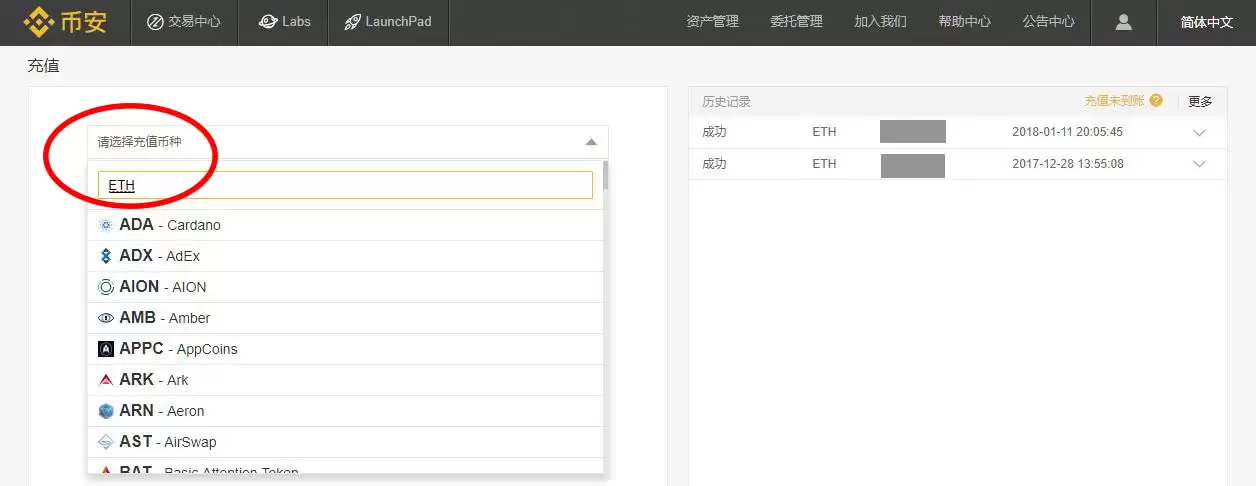Expand the 2017-12-28 deposit record

pos(1200,164)
